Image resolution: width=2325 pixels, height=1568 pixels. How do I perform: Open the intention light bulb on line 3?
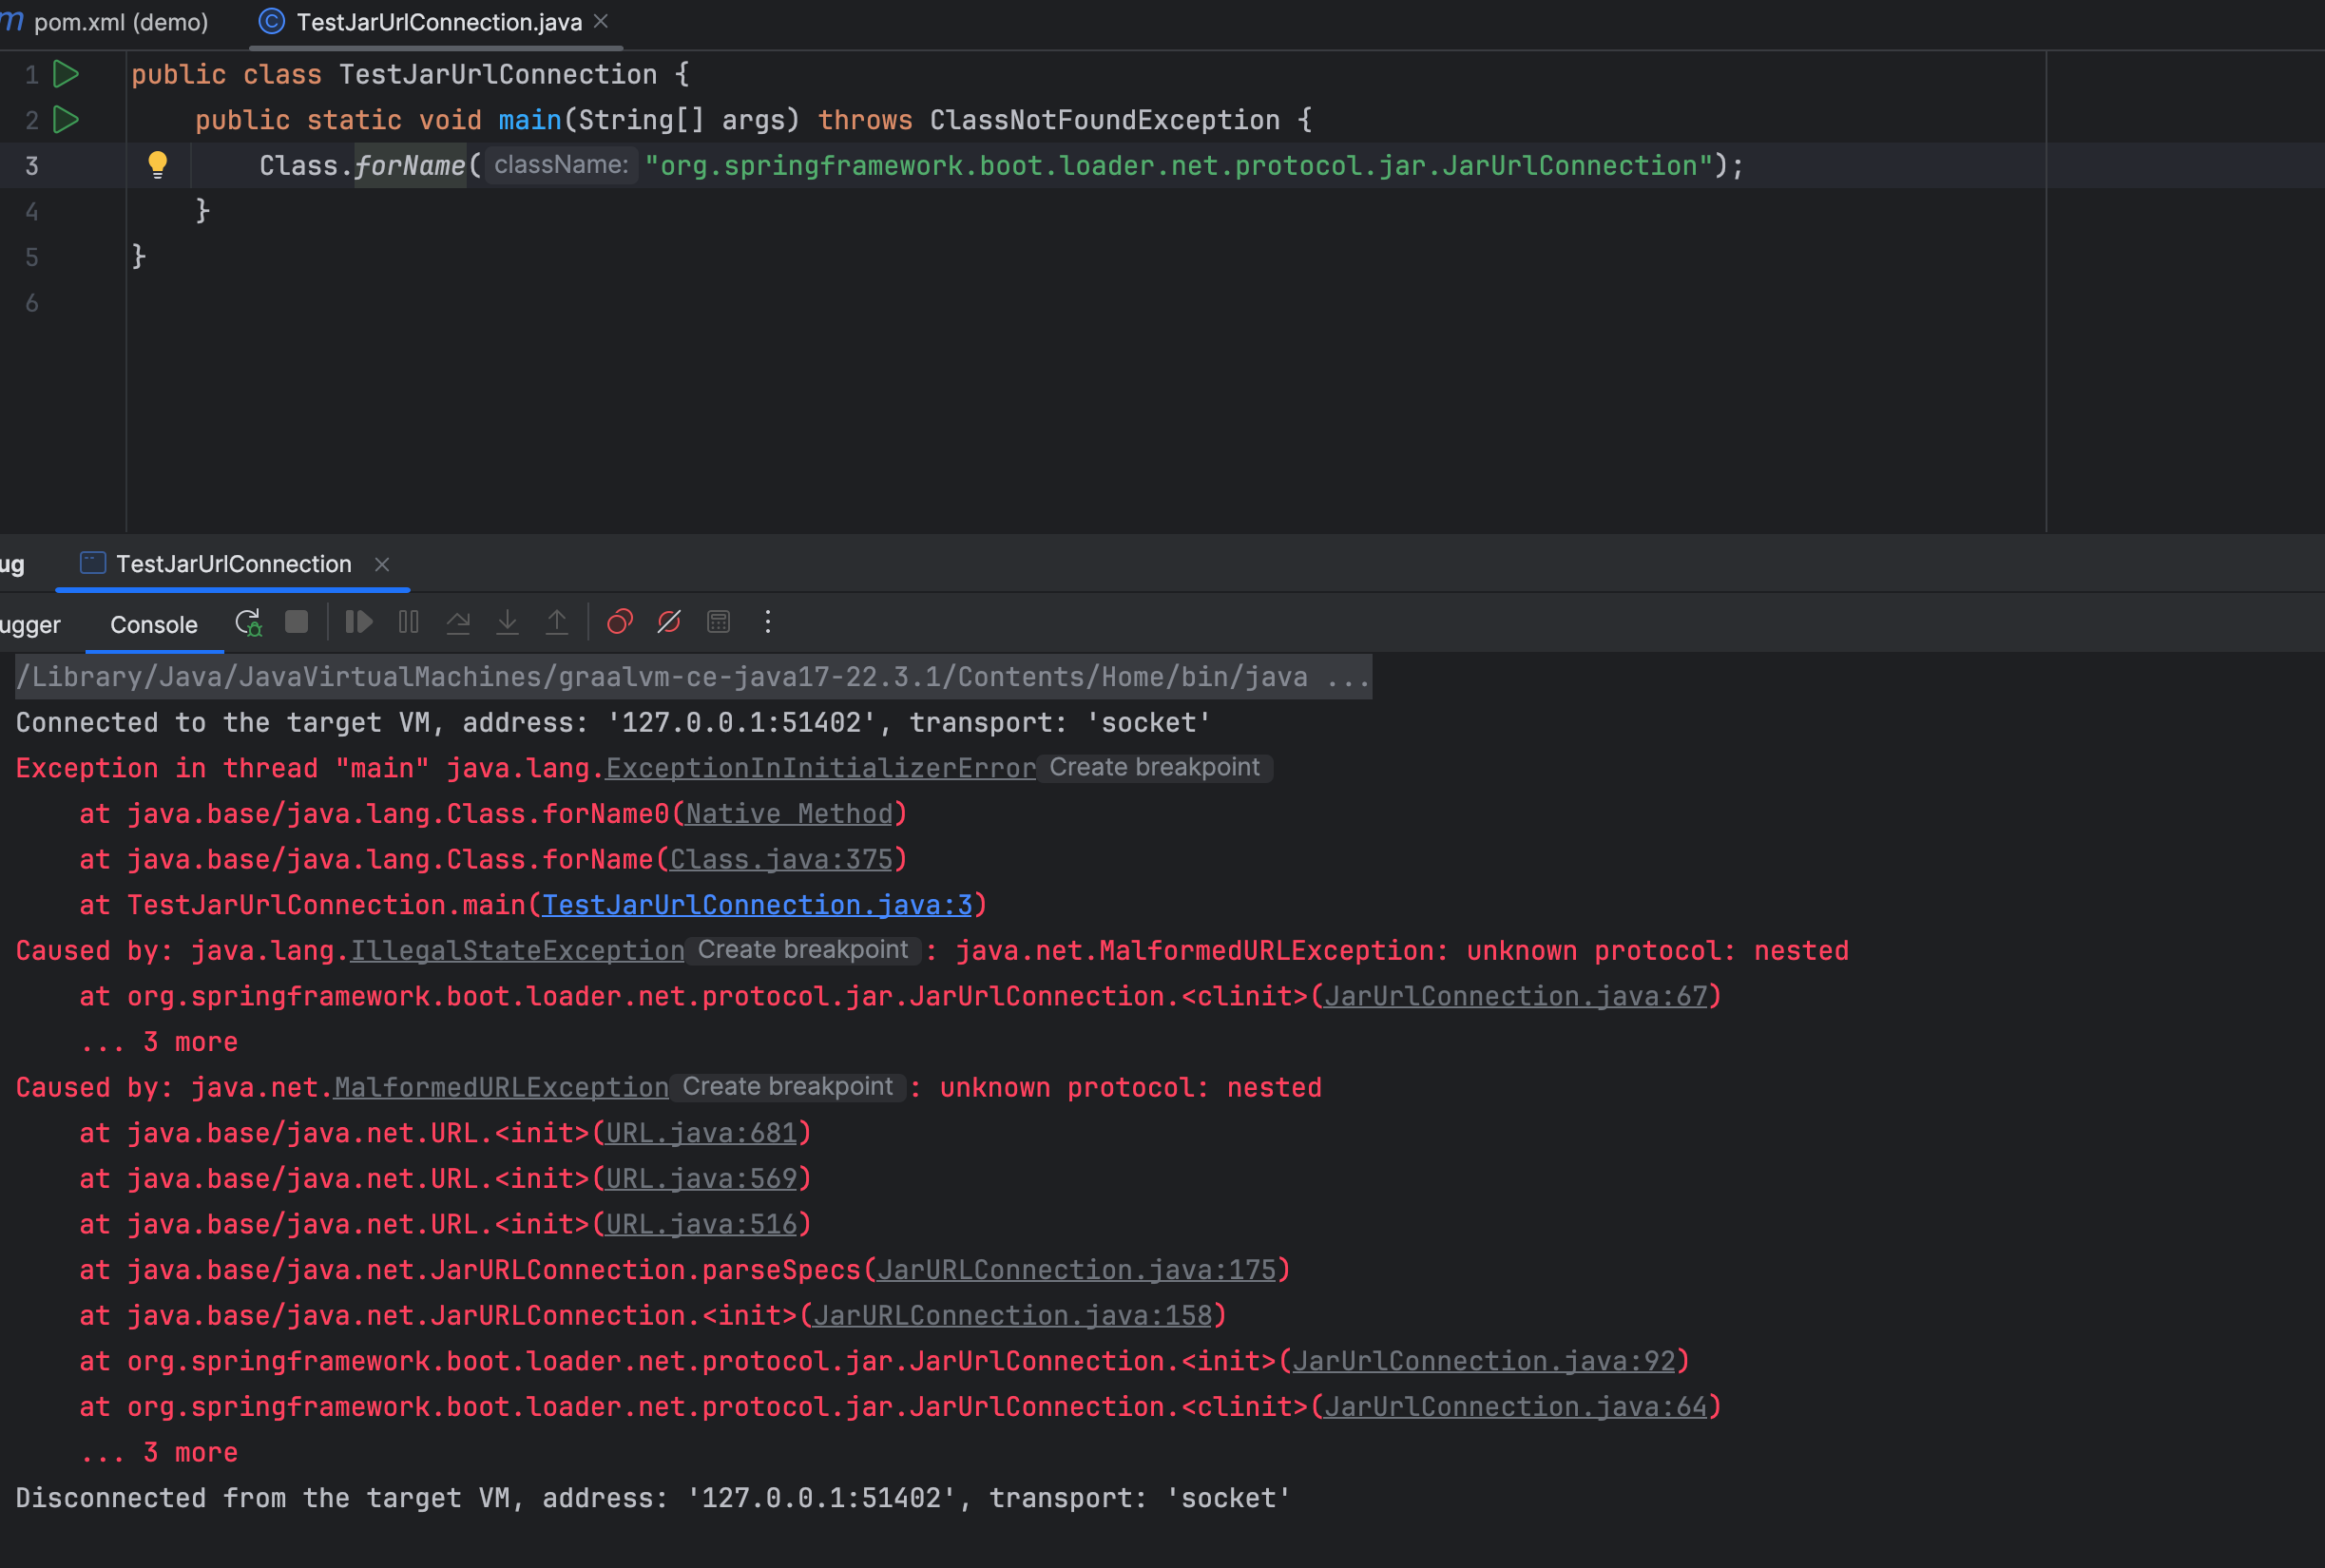[158, 165]
